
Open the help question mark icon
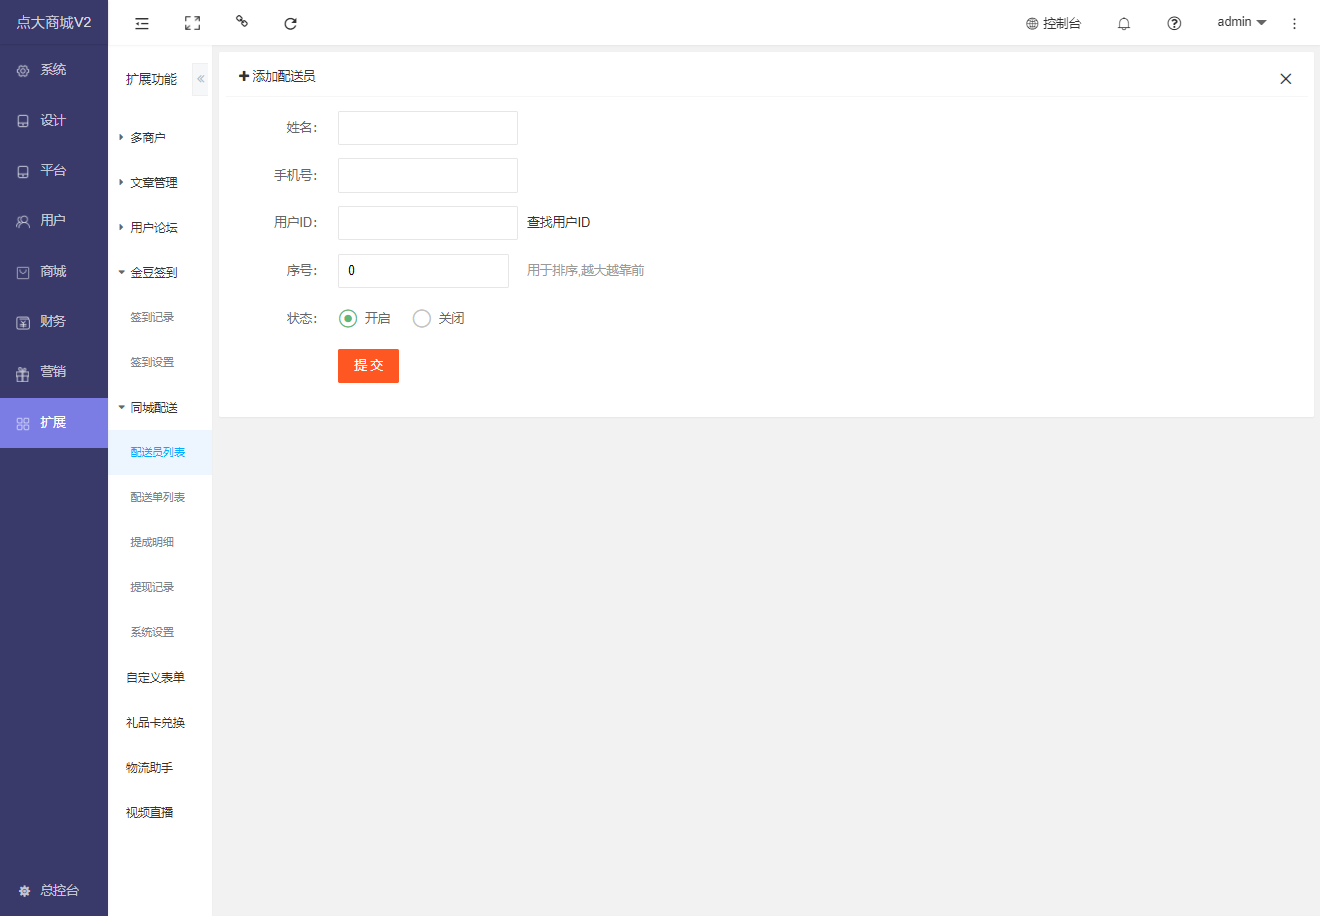tap(1174, 23)
